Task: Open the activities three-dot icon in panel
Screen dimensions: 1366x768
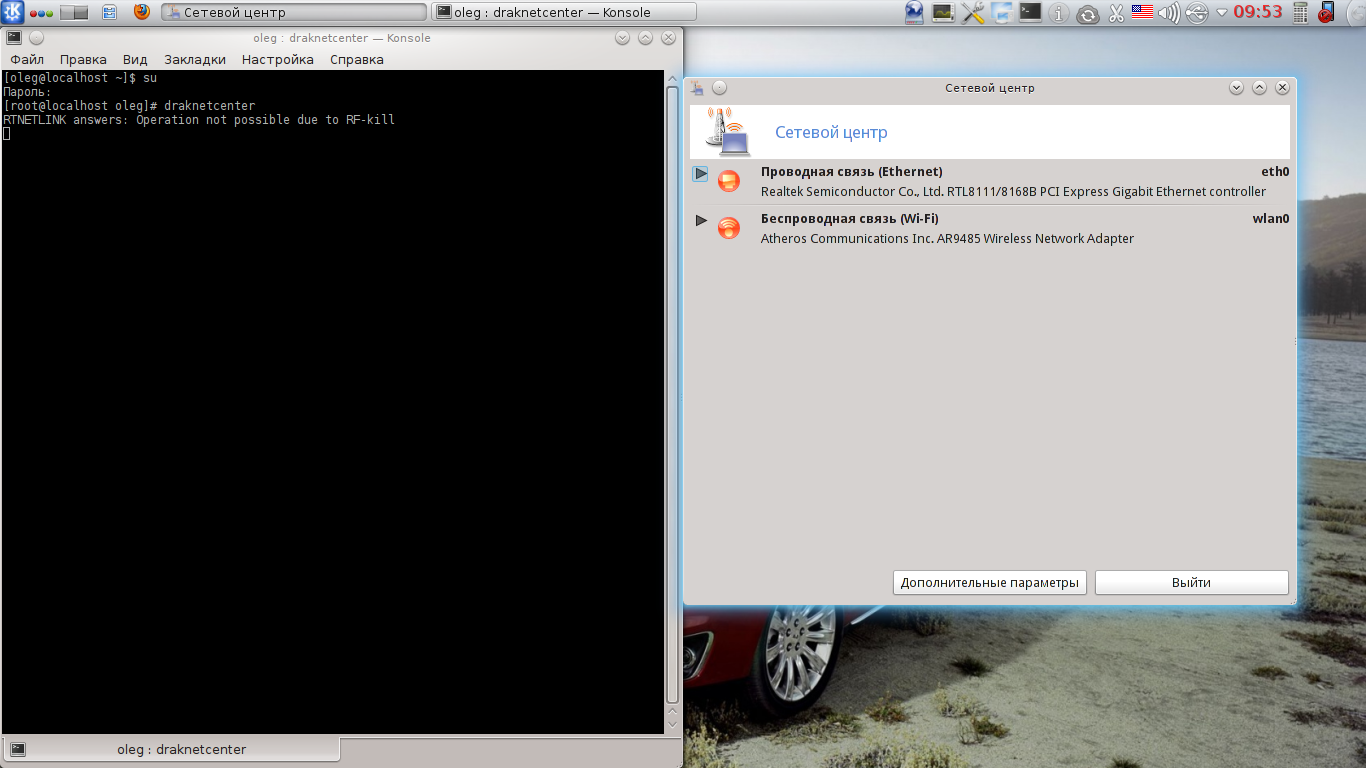Action: (41, 13)
